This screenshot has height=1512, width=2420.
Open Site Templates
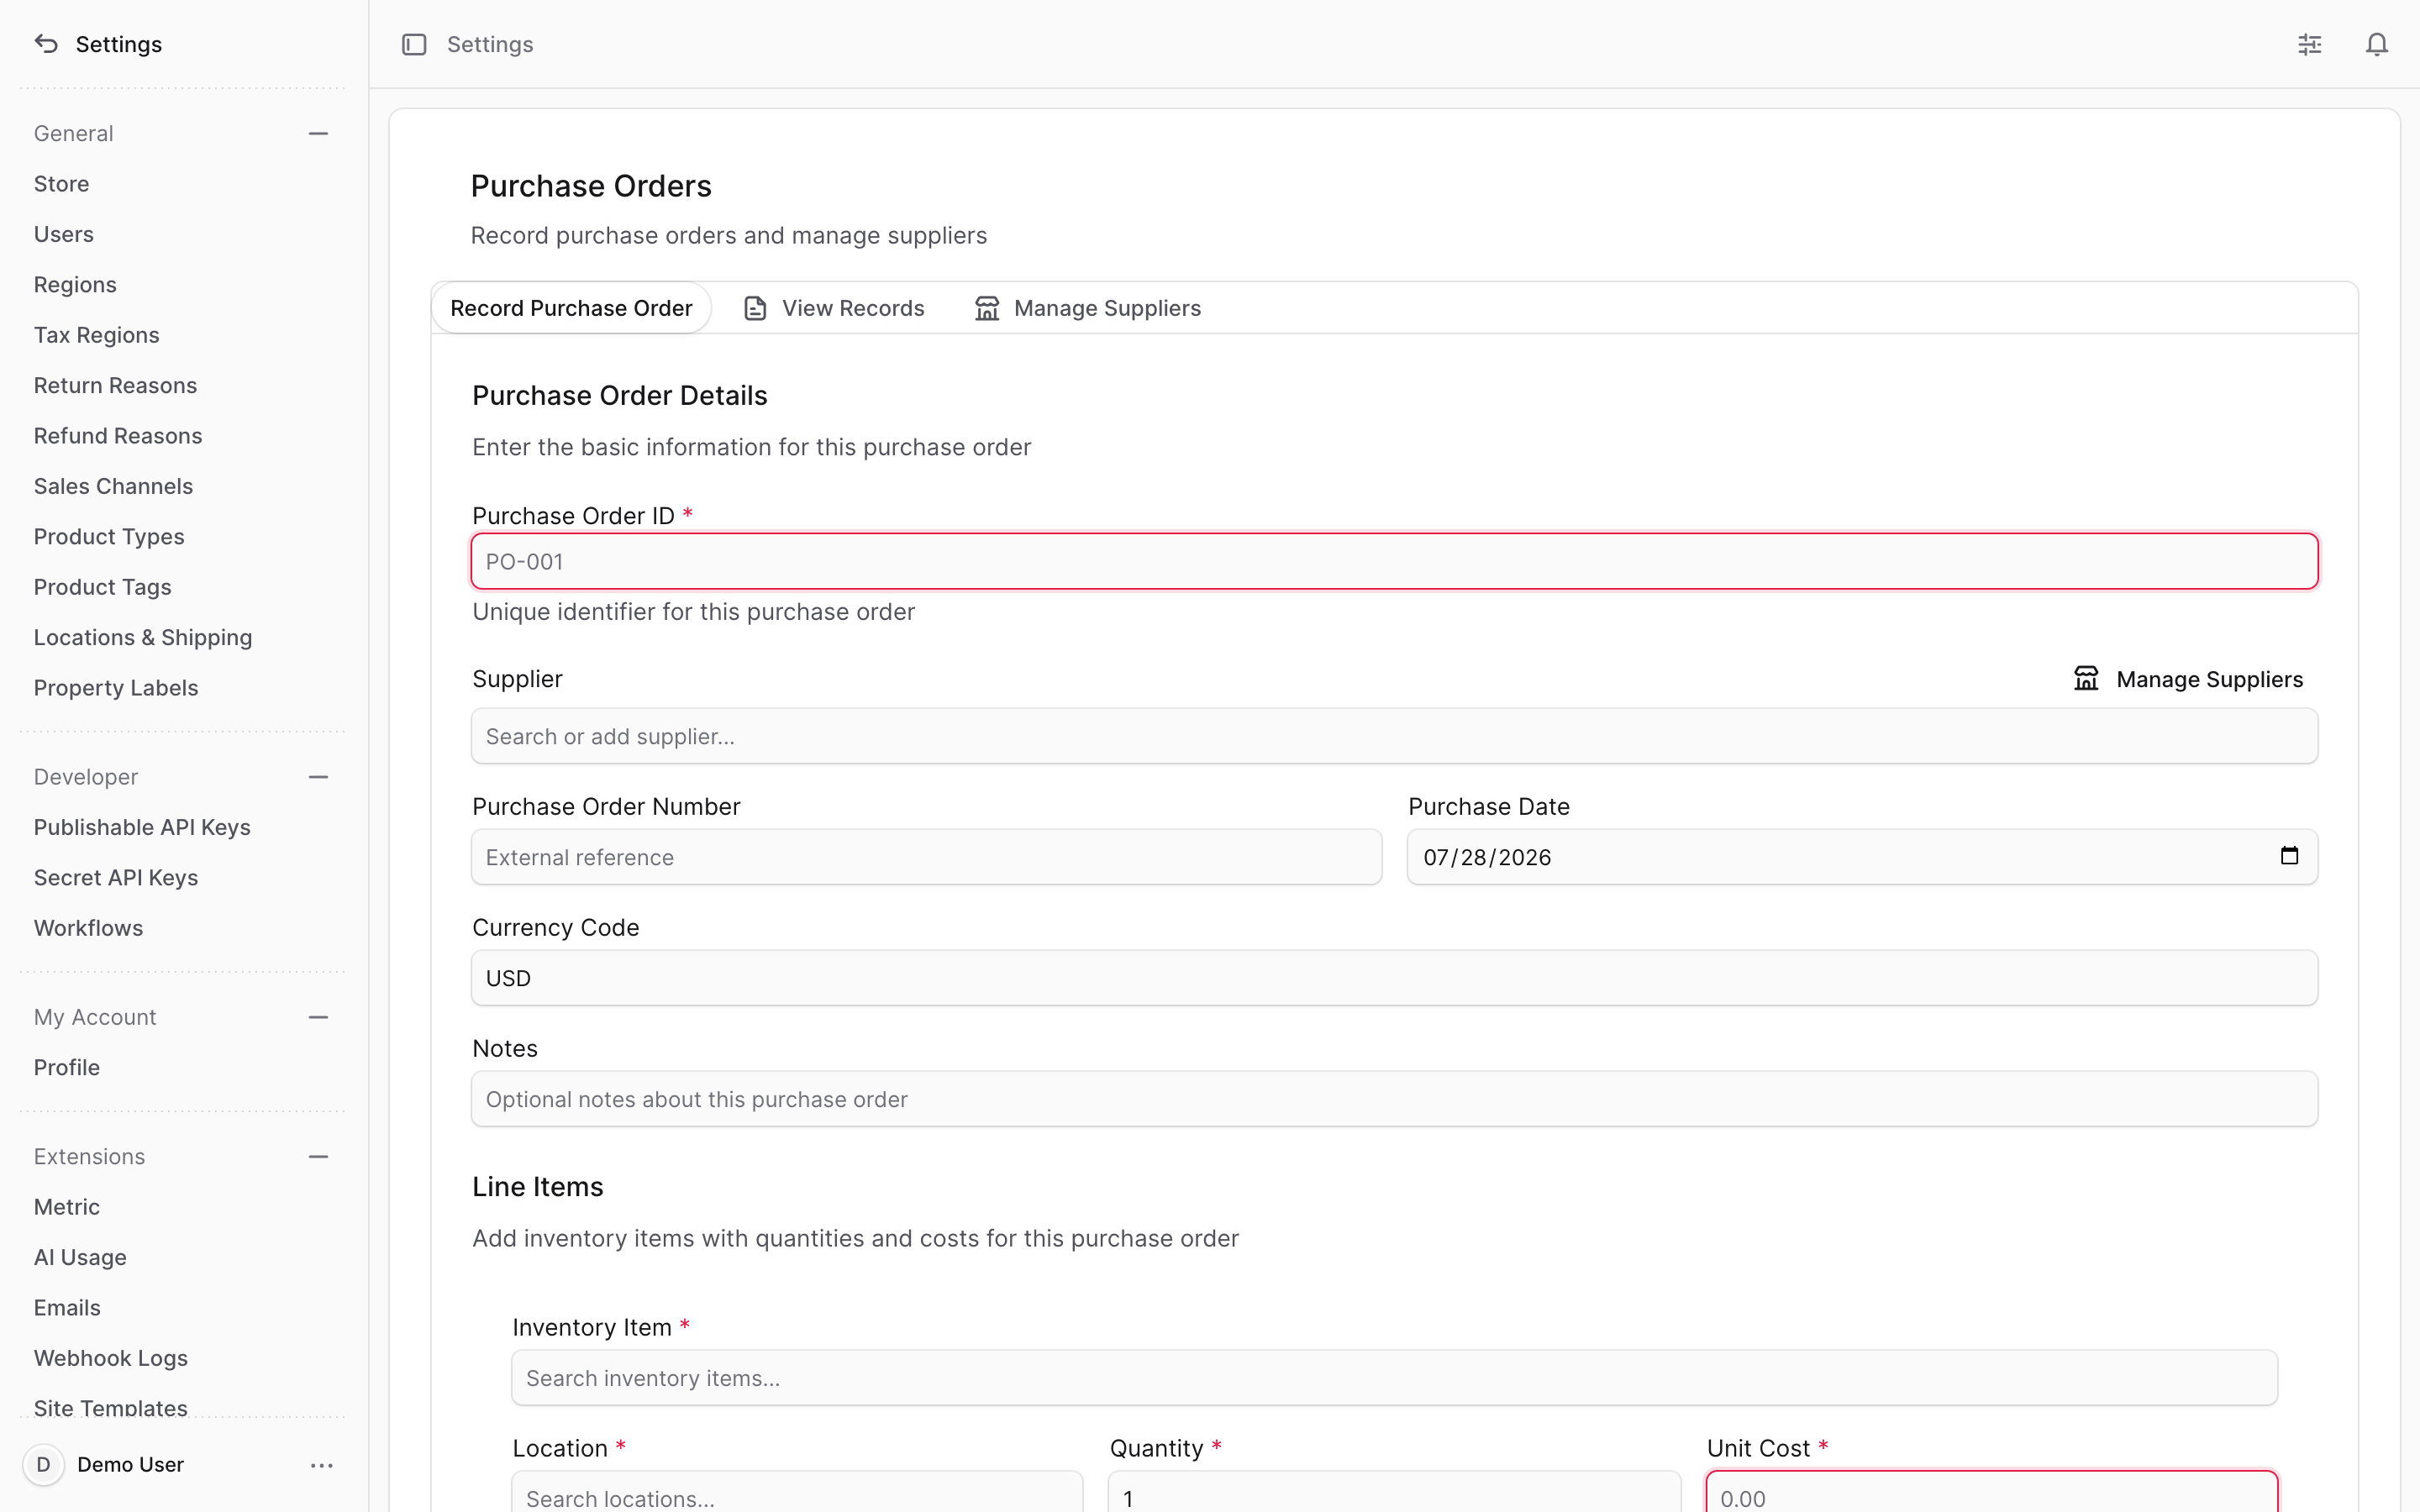tap(111, 1407)
